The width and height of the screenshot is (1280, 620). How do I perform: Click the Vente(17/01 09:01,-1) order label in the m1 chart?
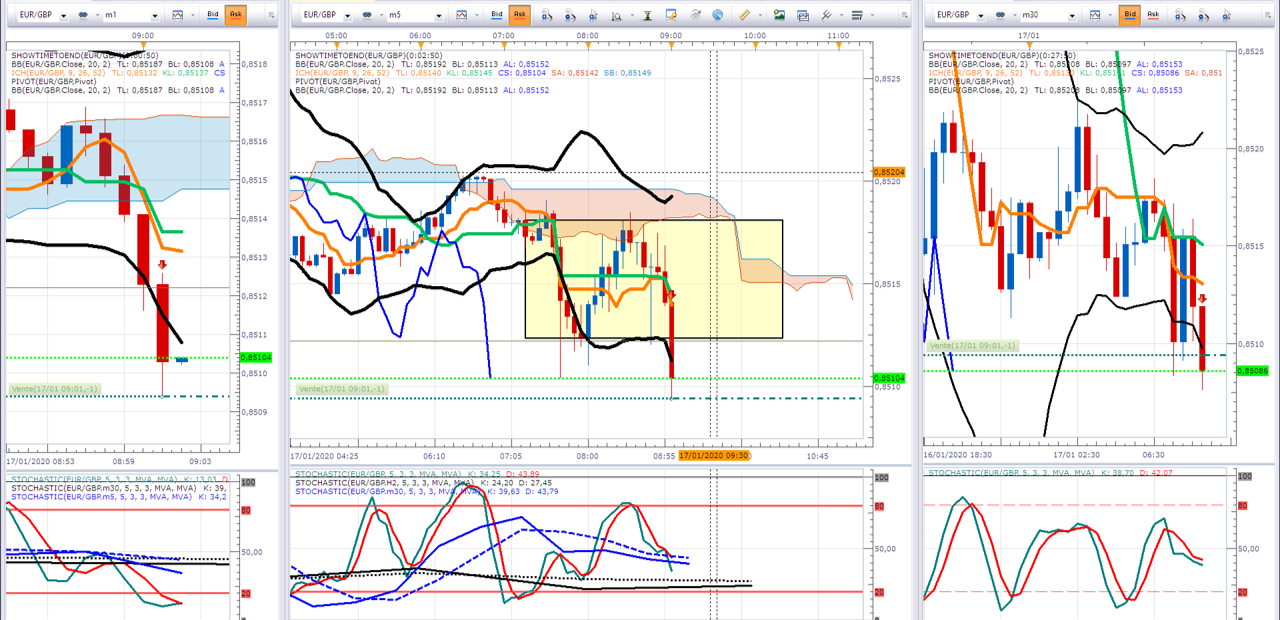pyautogui.click(x=57, y=388)
